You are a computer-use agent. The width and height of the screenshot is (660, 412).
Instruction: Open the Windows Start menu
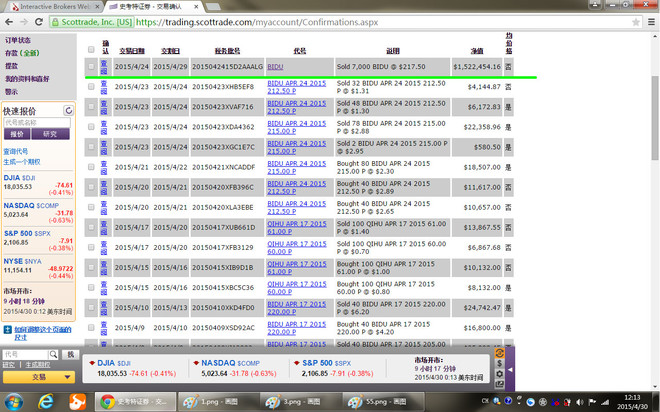click(13, 402)
